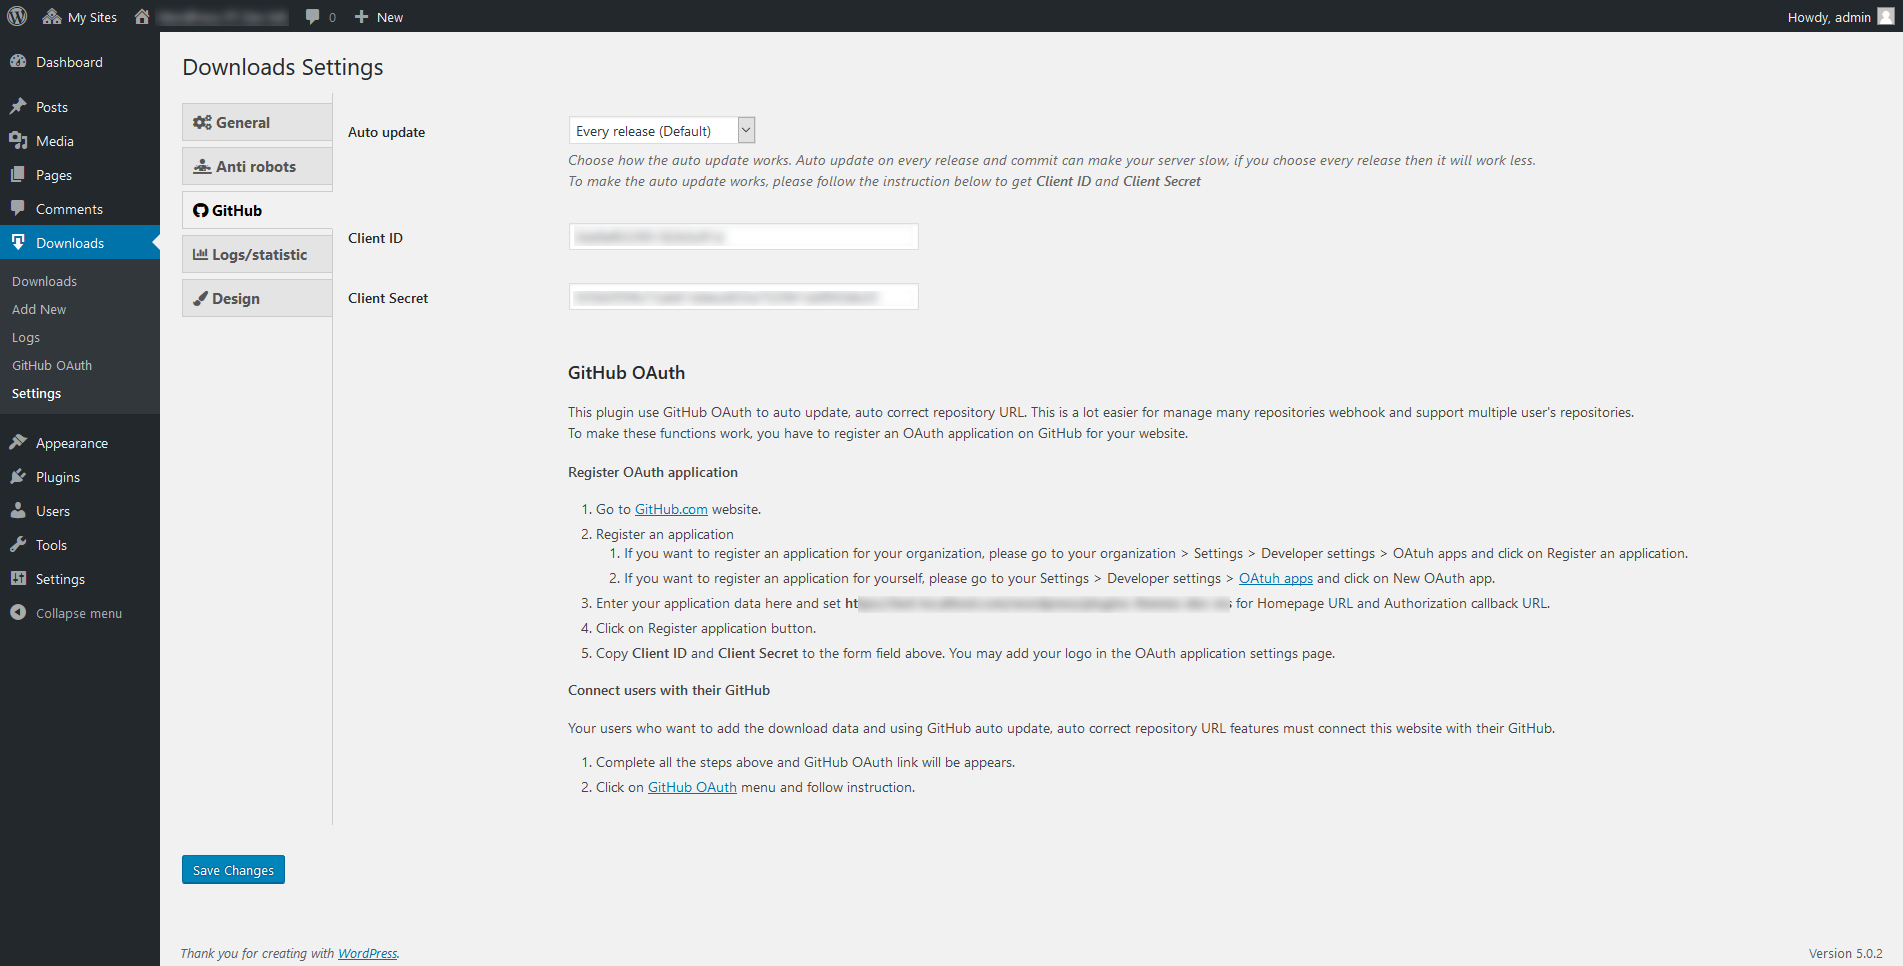
Task: Click the Posts pushpin icon
Action: pos(18,106)
